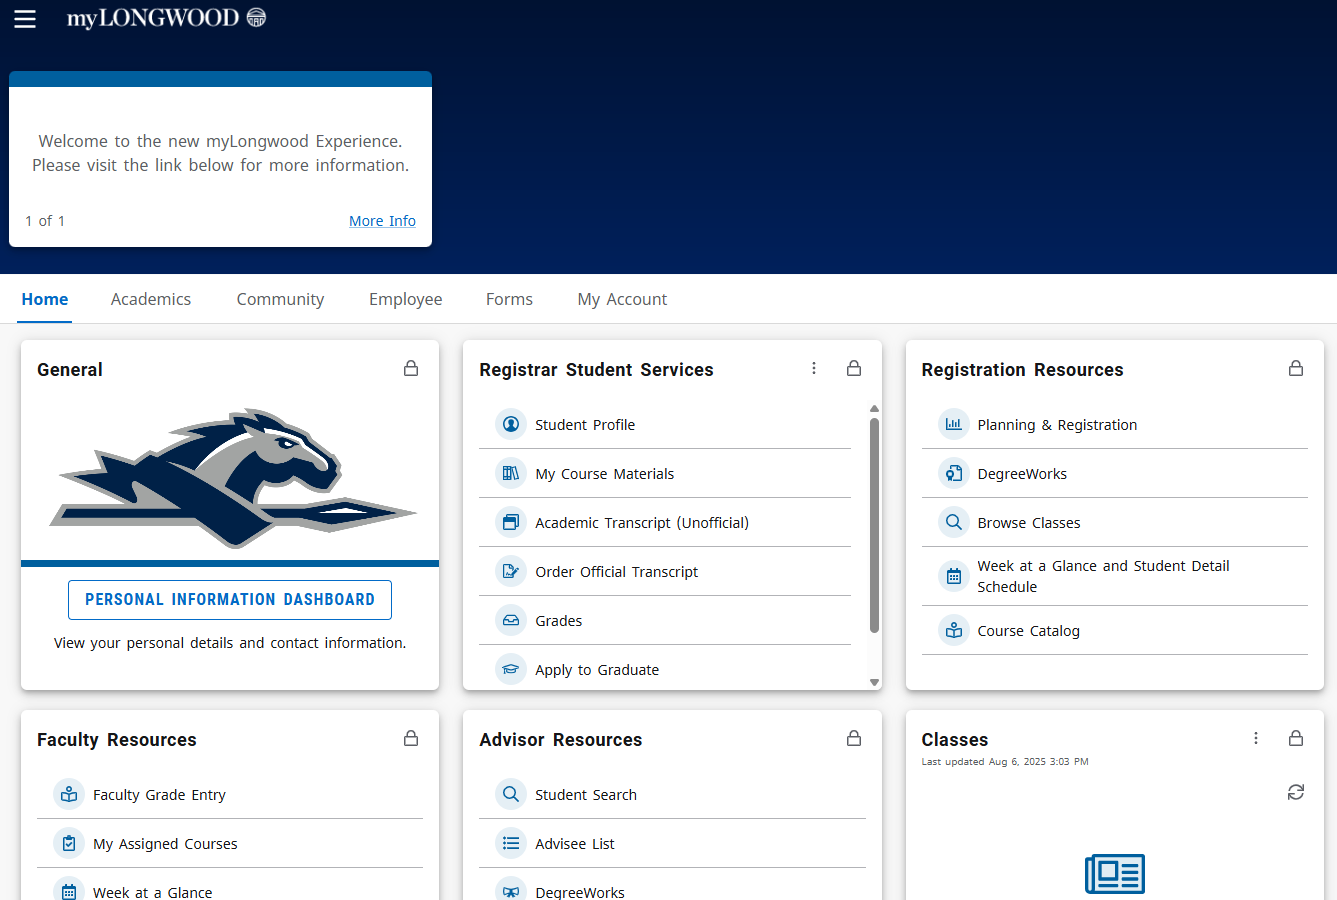Click the Planning & Registration icon
1337x900 pixels.
[954, 424]
